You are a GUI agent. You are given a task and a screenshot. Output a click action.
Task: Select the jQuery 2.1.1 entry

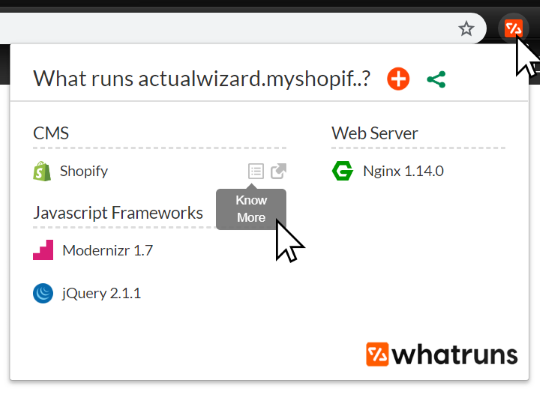click(101, 294)
